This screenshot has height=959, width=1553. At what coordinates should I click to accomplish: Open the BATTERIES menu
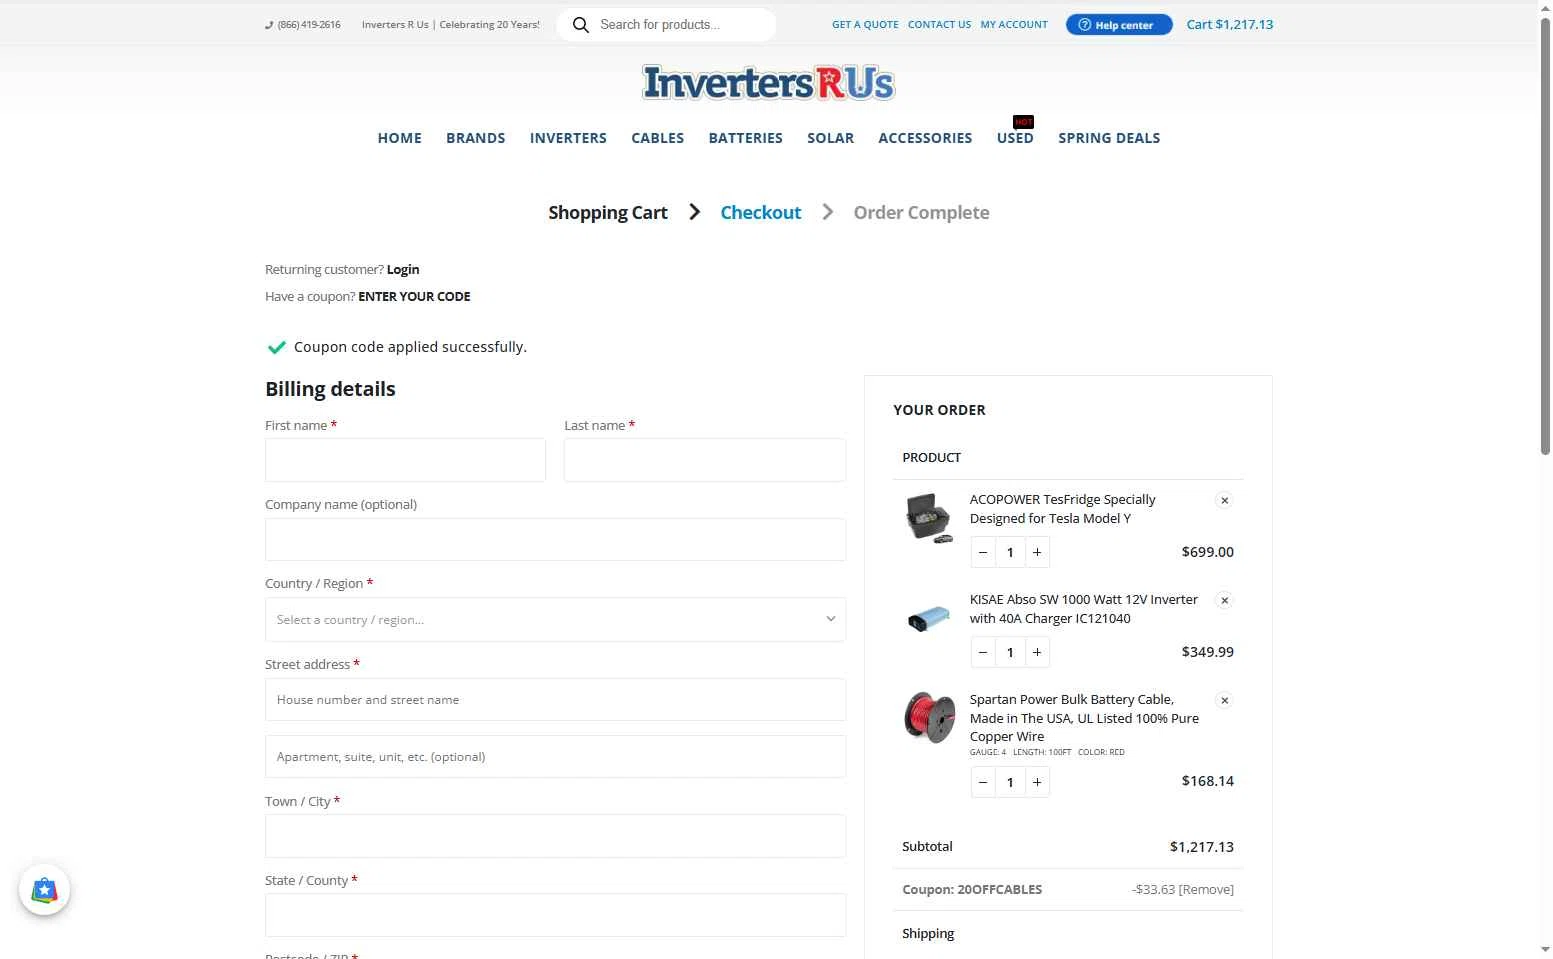pos(745,138)
